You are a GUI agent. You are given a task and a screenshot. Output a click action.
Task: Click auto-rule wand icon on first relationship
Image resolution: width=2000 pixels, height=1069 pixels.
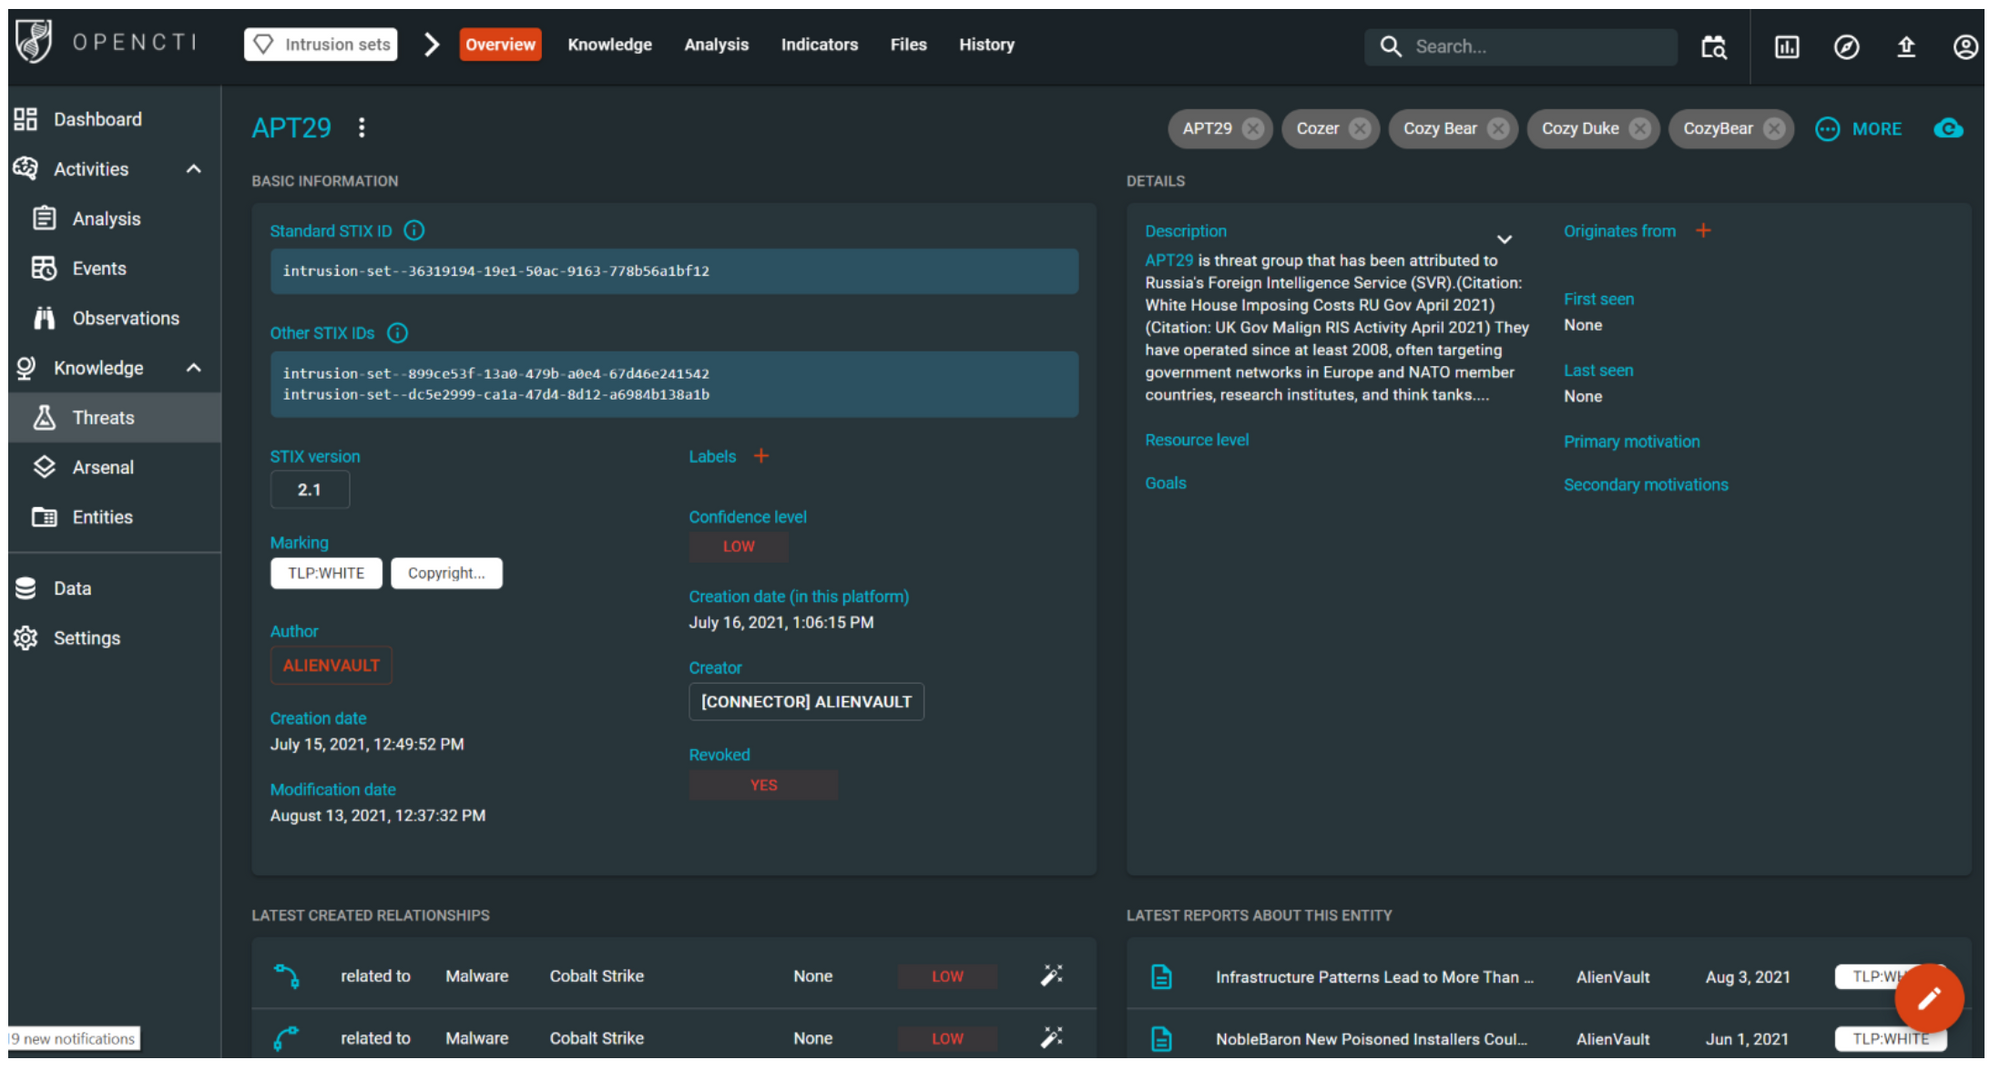click(x=1051, y=975)
